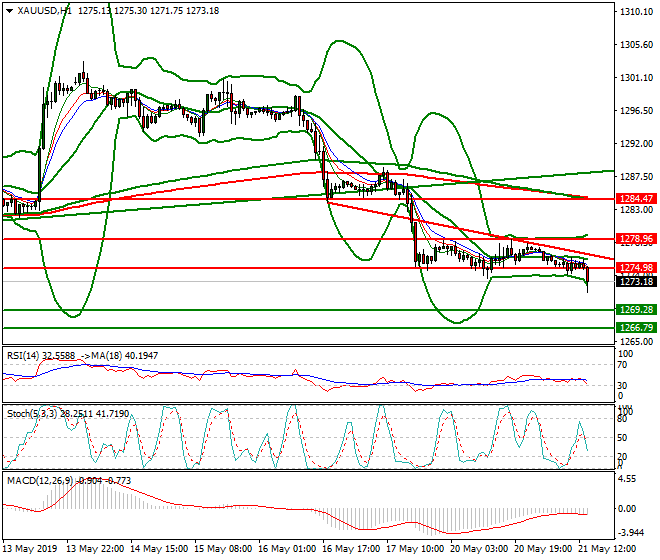
Task: Click the 14 May 15:00 time label
Action: pos(159,549)
